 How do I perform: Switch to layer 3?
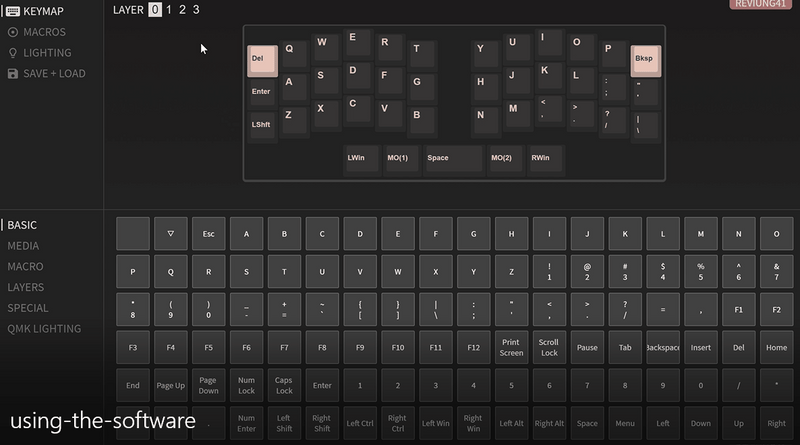195,10
